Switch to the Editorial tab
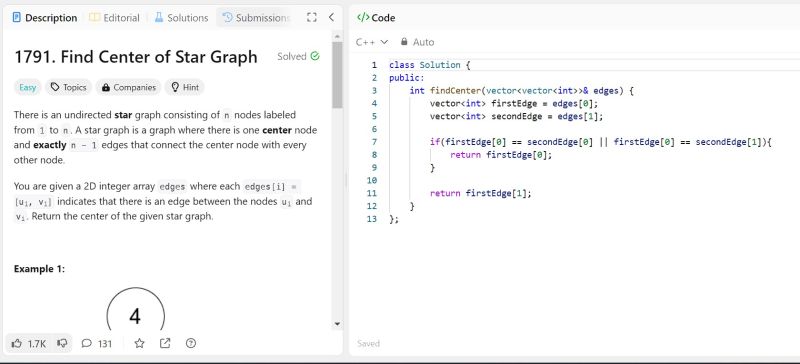Image resolution: width=800 pixels, height=364 pixels. coord(114,17)
